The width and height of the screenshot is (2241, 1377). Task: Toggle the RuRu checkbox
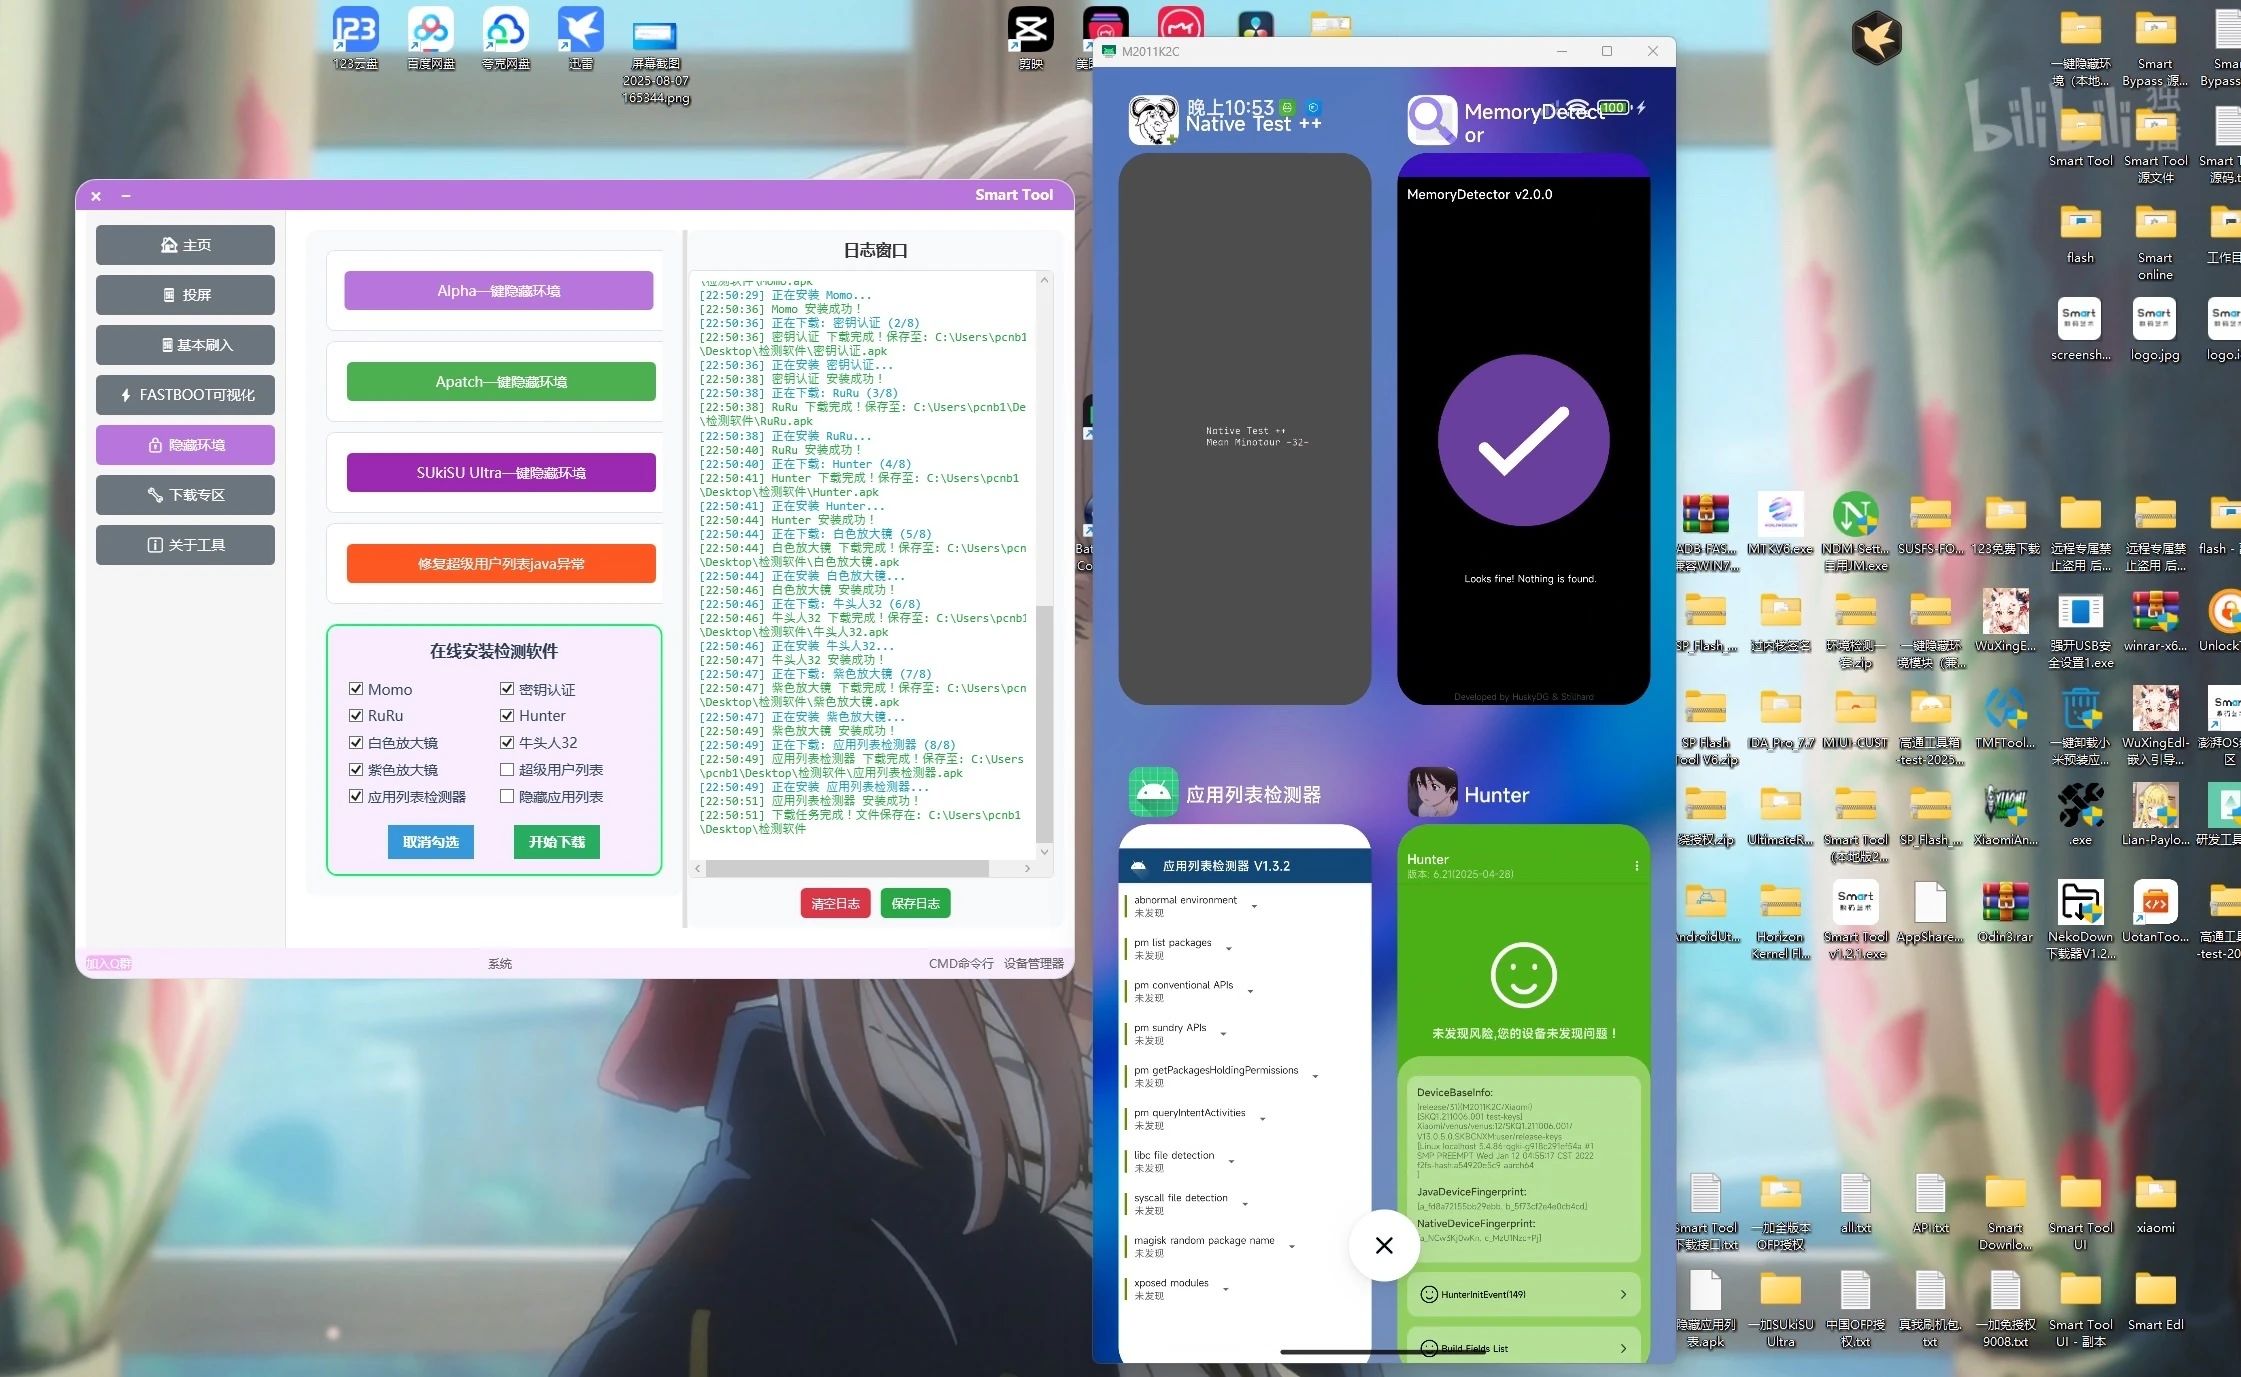tap(356, 715)
